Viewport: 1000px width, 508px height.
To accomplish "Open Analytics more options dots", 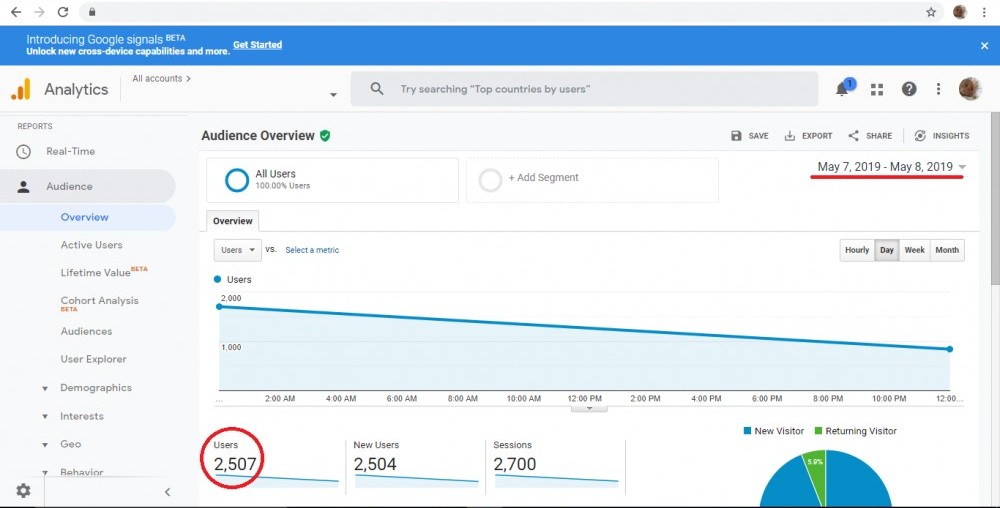I will 938,89.
